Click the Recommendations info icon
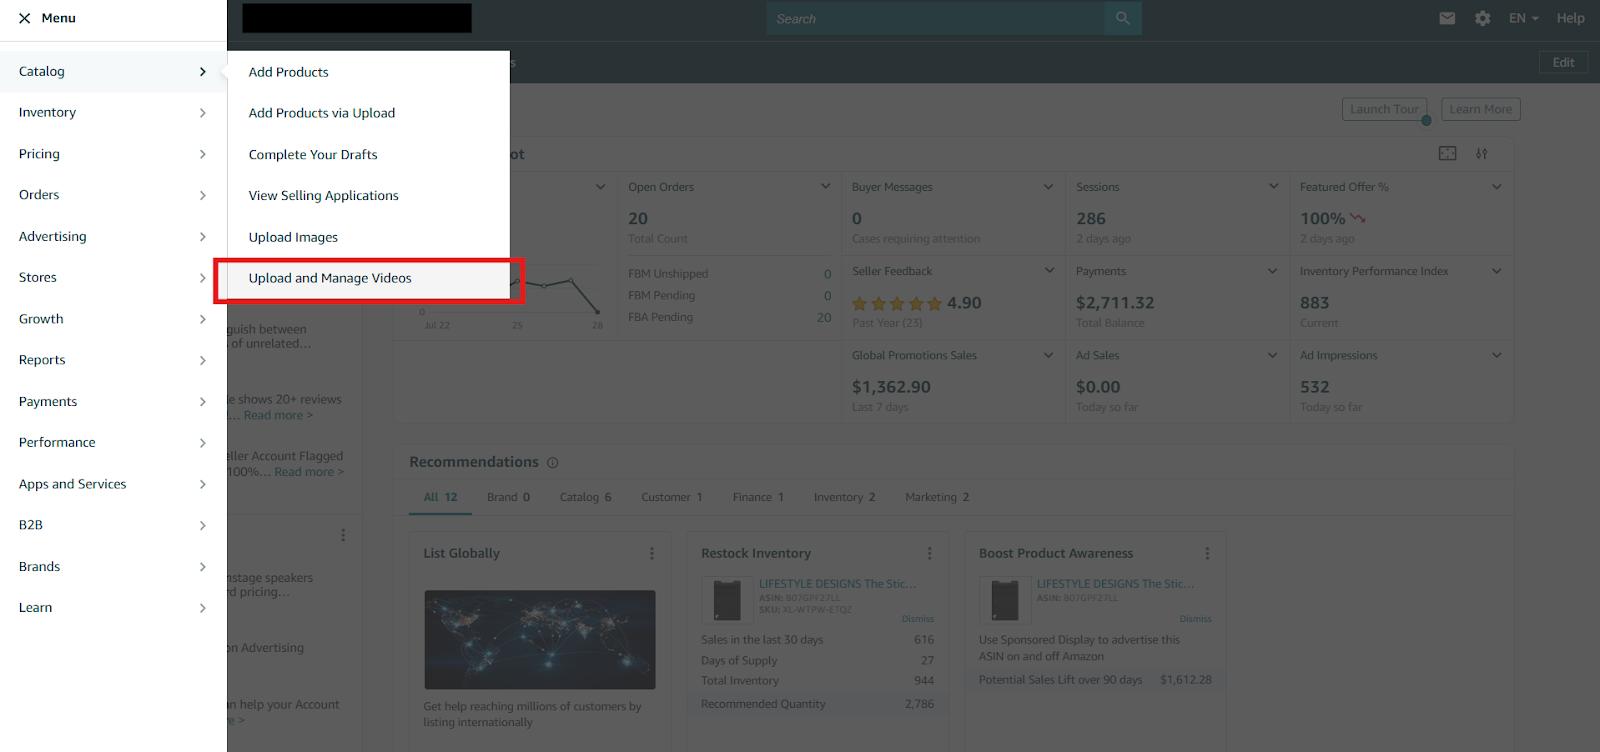1600x752 pixels. click(552, 463)
